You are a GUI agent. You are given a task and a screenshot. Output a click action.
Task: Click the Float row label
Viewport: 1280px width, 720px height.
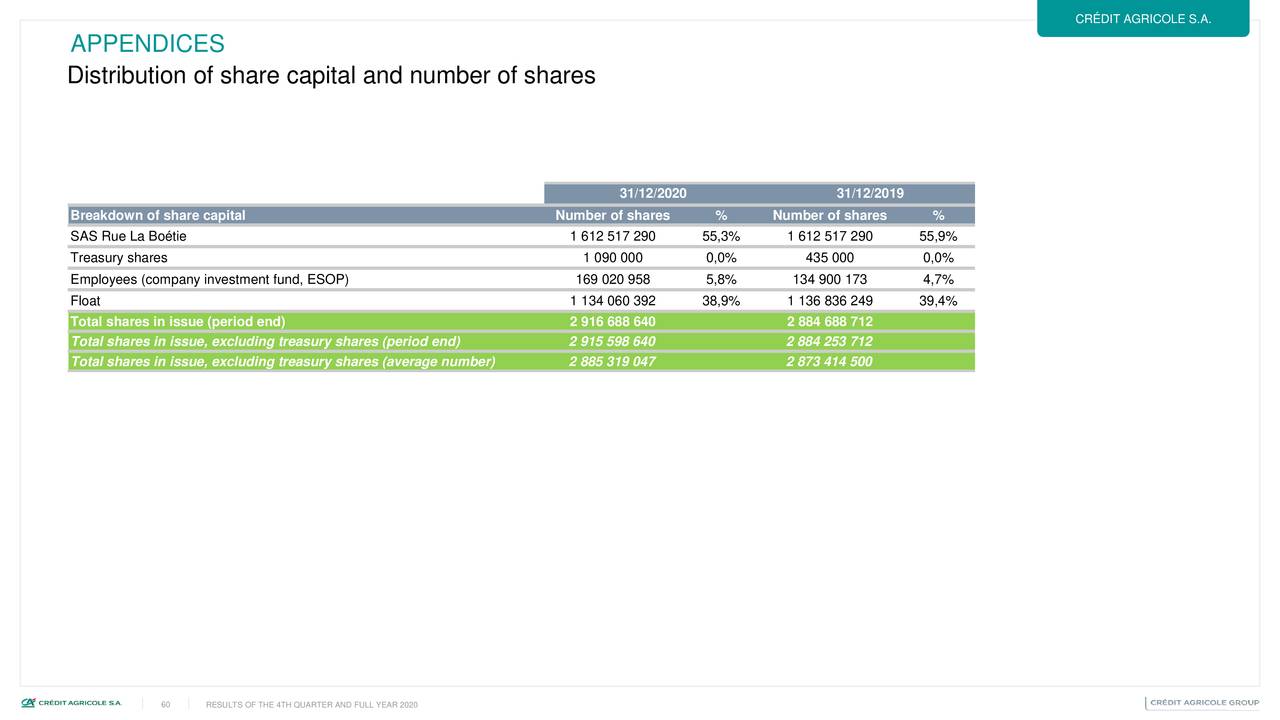coord(85,301)
